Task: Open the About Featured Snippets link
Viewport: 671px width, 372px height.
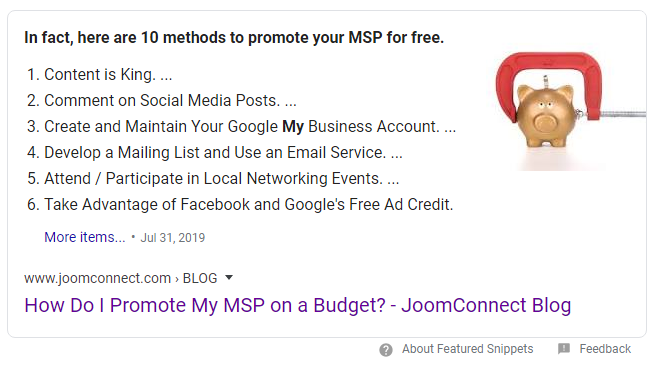Action: tap(467, 349)
